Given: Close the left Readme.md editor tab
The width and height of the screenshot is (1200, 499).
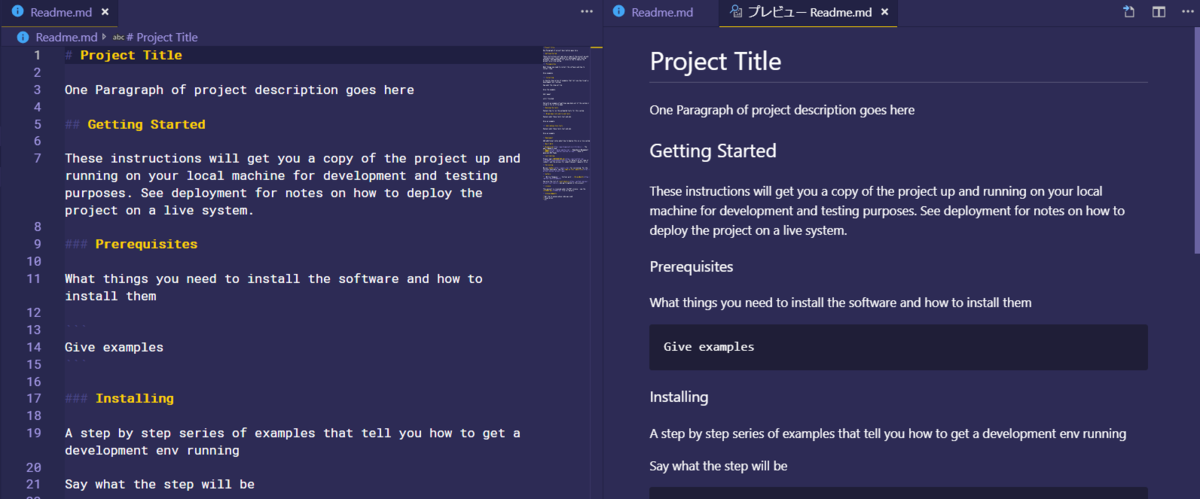Looking at the screenshot, I should click(104, 12).
